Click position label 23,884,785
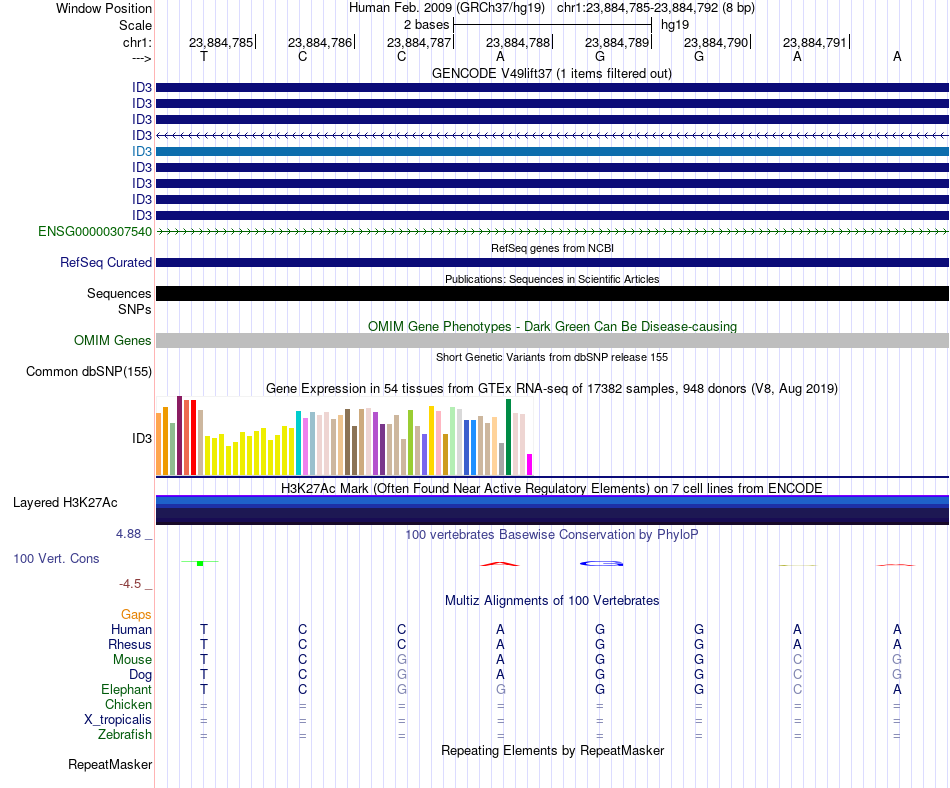The width and height of the screenshot is (950, 788). (221, 42)
